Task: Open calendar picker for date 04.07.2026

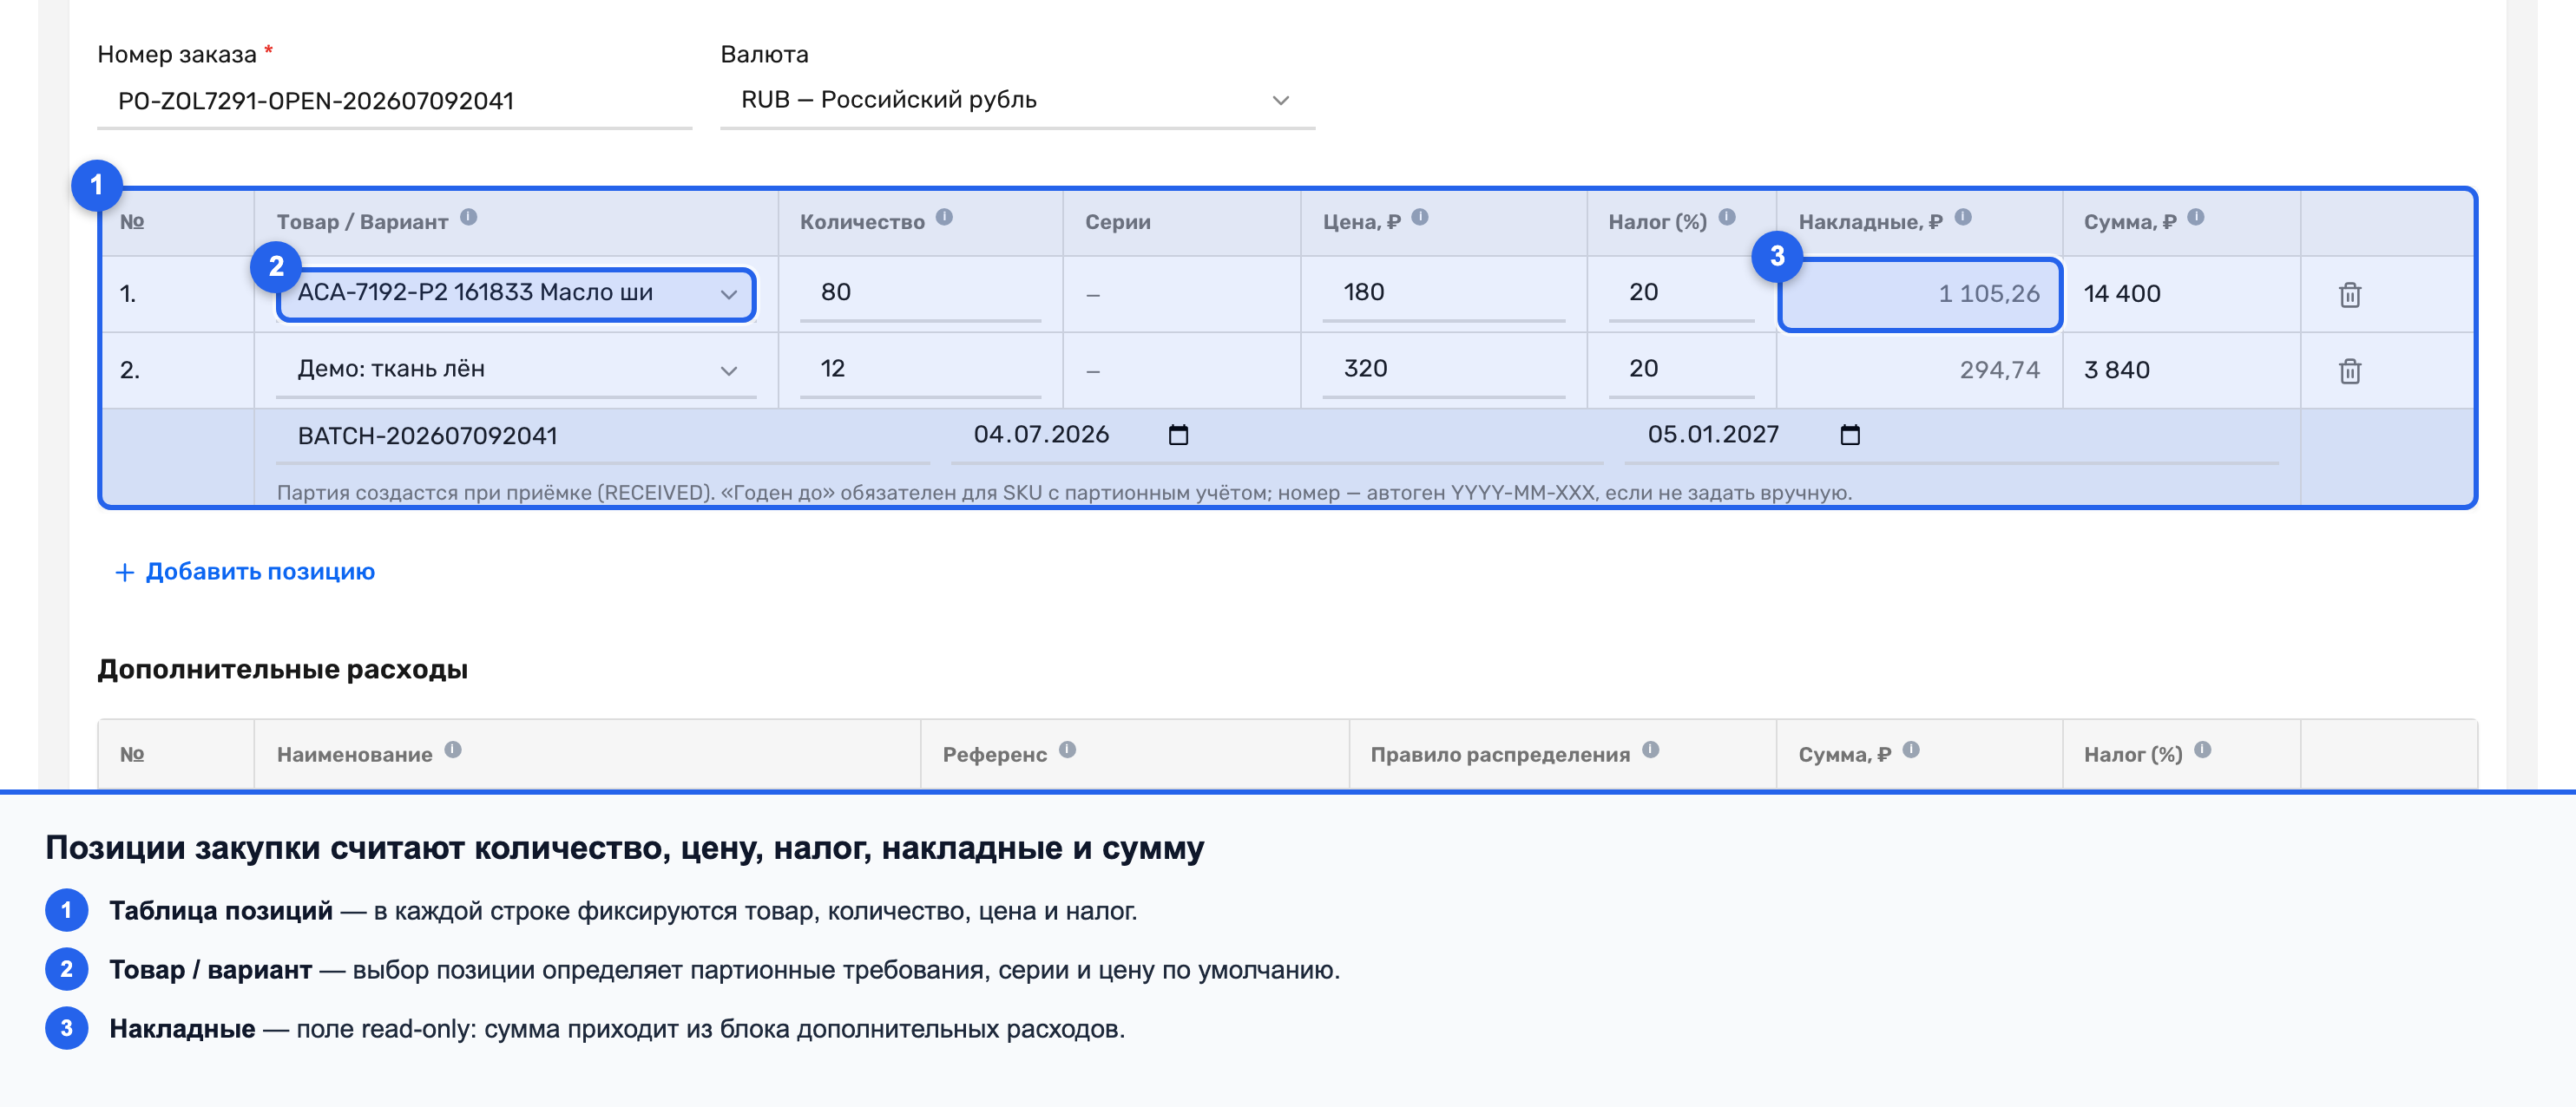Action: (1178, 435)
